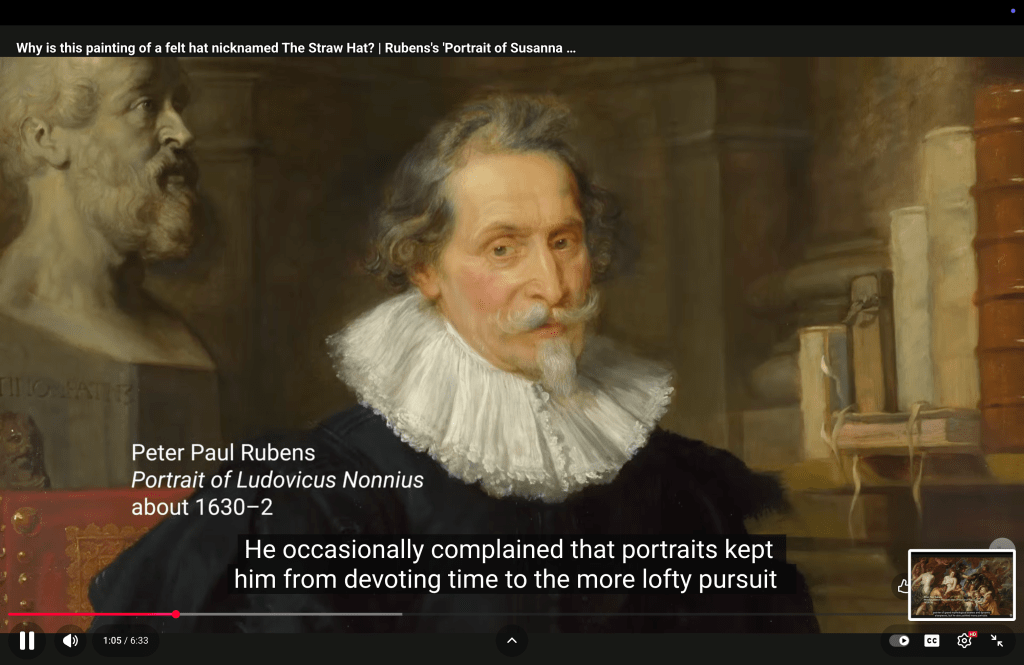The width and height of the screenshot is (1024, 665).
Task: Turn off closed captions with the CC button
Action: click(932, 640)
